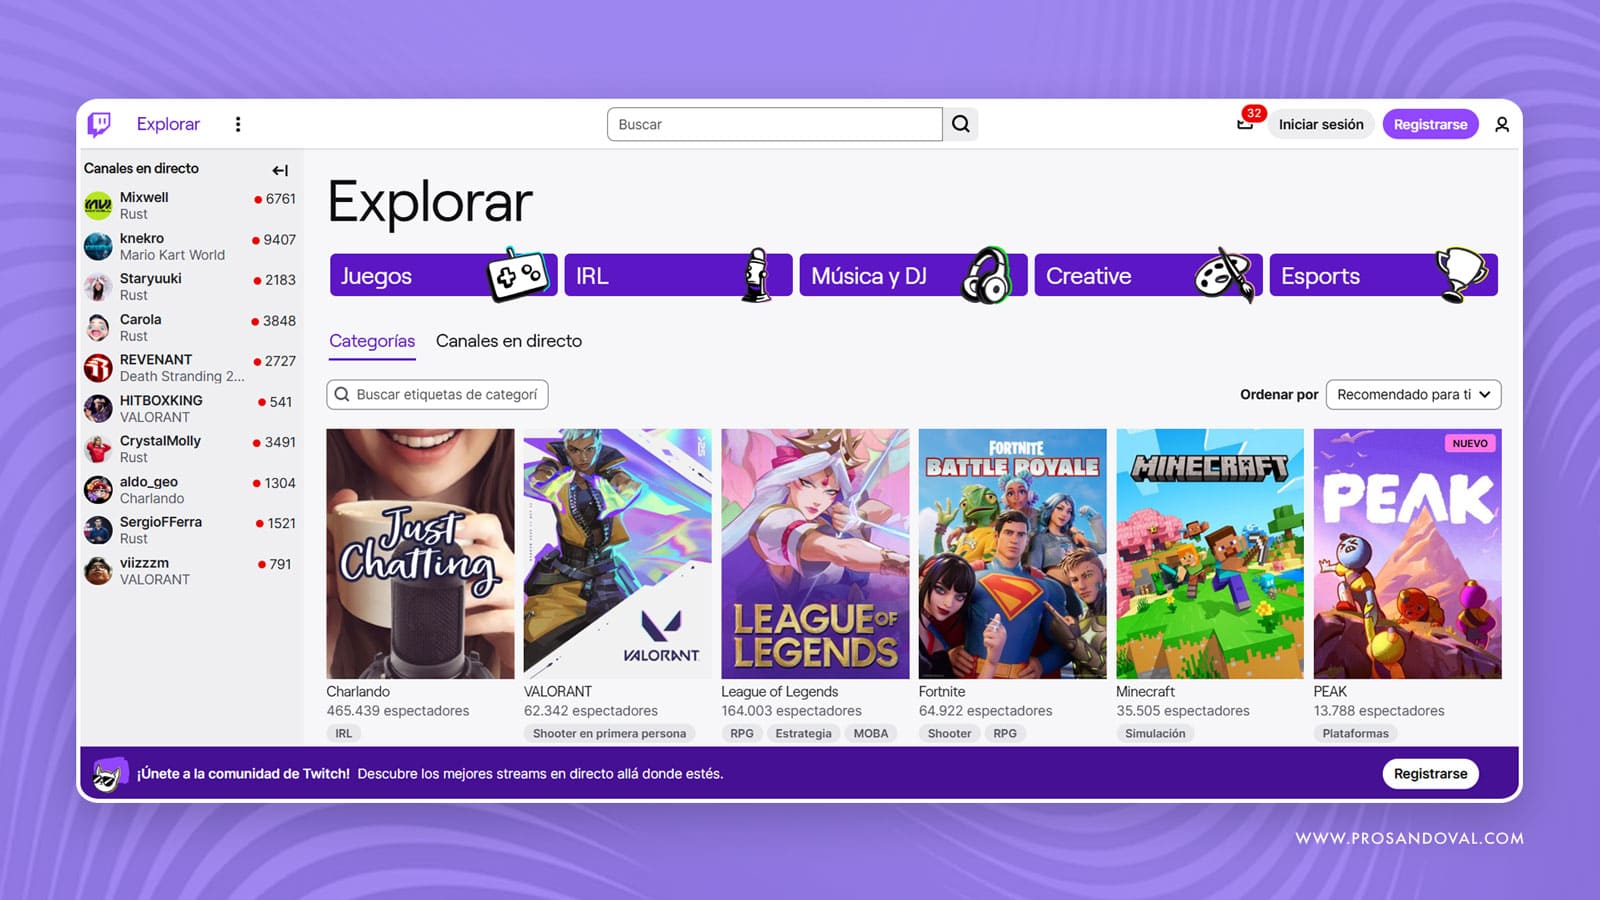The width and height of the screenshot is (1600, 900).
Task: Open the Esports category button
Action: [x=1383, y=275]
